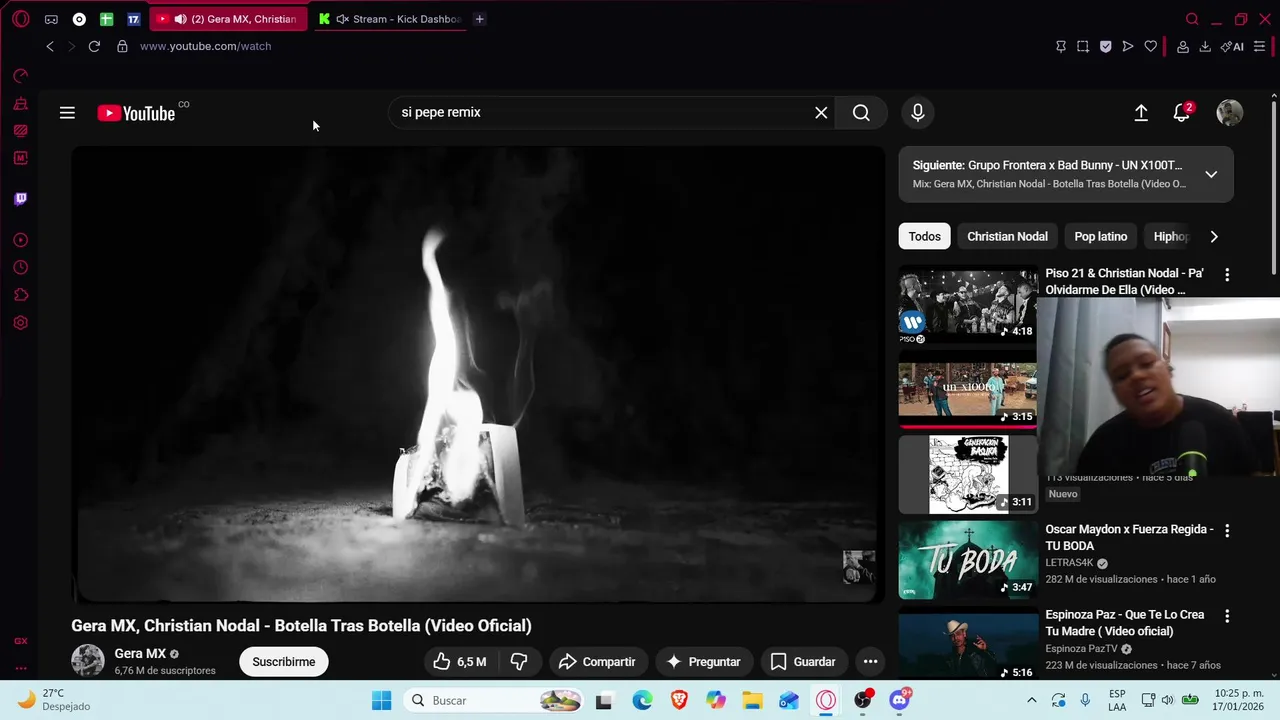Play the TU BODA thumbnail

[968, 560]
